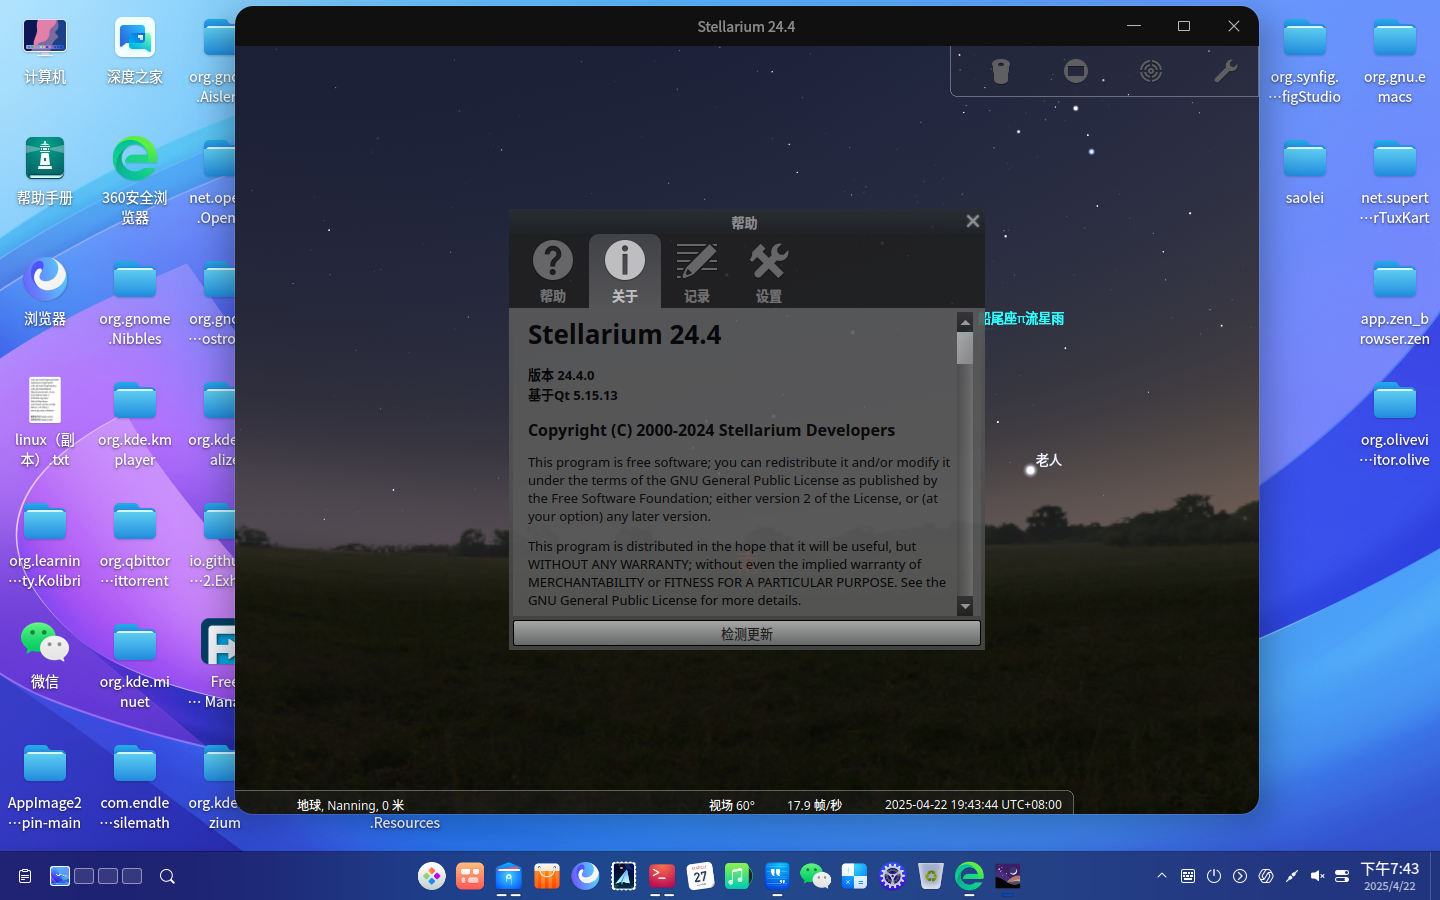Image resolution: width=1440 pixels, height=900 pixels.
Task: Open org.qbittorrent folder
Action: (135, 545)
